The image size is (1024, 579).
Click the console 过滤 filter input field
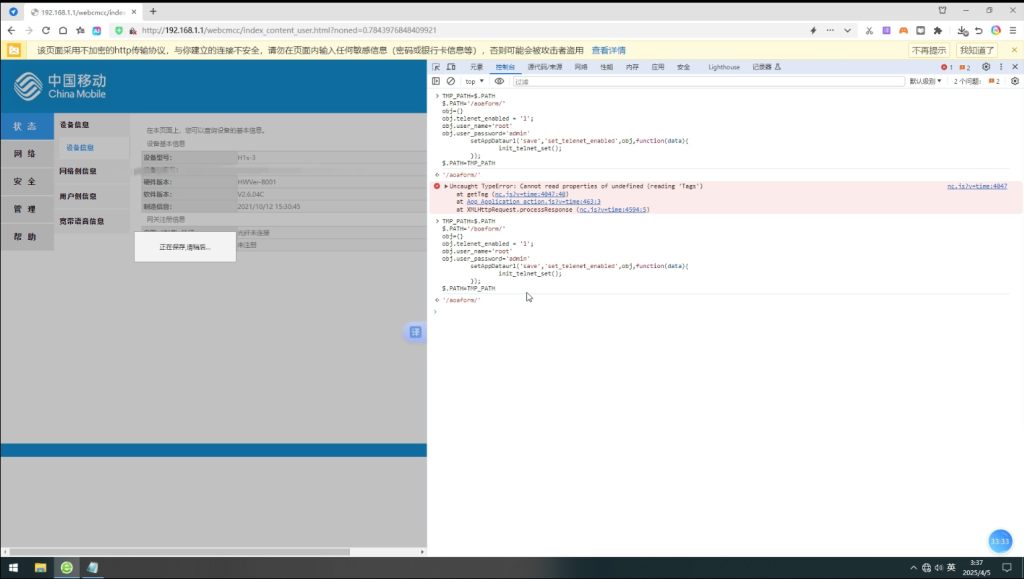point(700,81)
